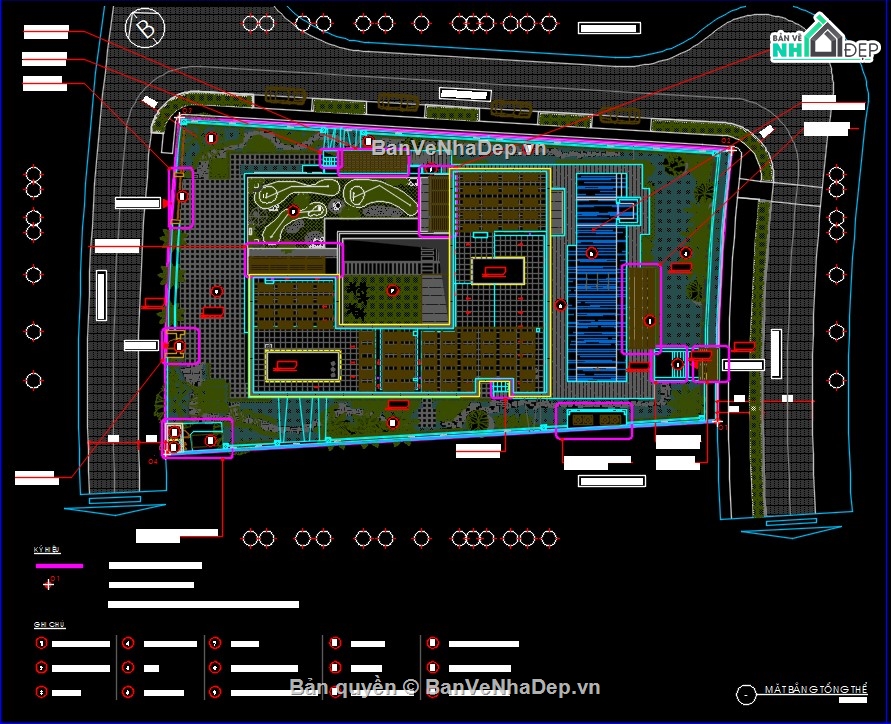Select the top-left numbered marker under GHI CHÚ
Viewport: 891px width, 724px height.
(41, 643)
